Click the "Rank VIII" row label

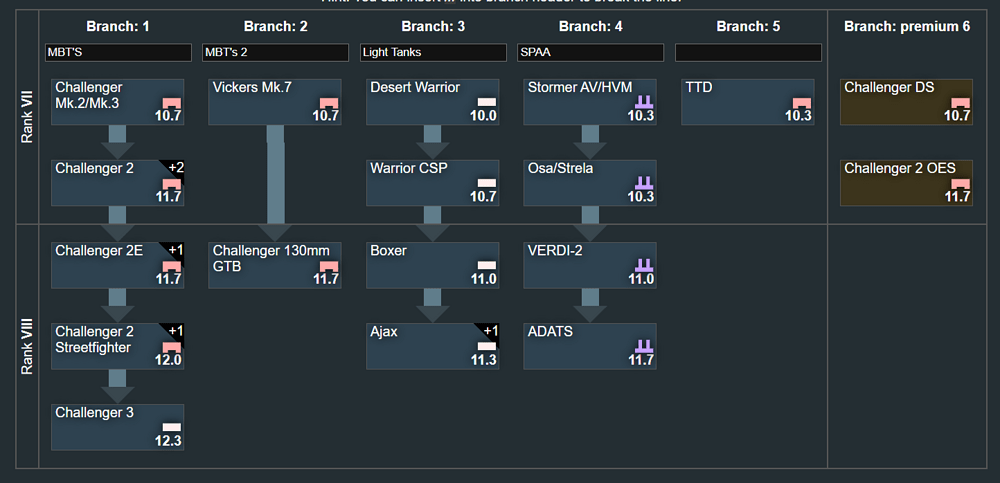pyautogui.click(x=27, y=348)
